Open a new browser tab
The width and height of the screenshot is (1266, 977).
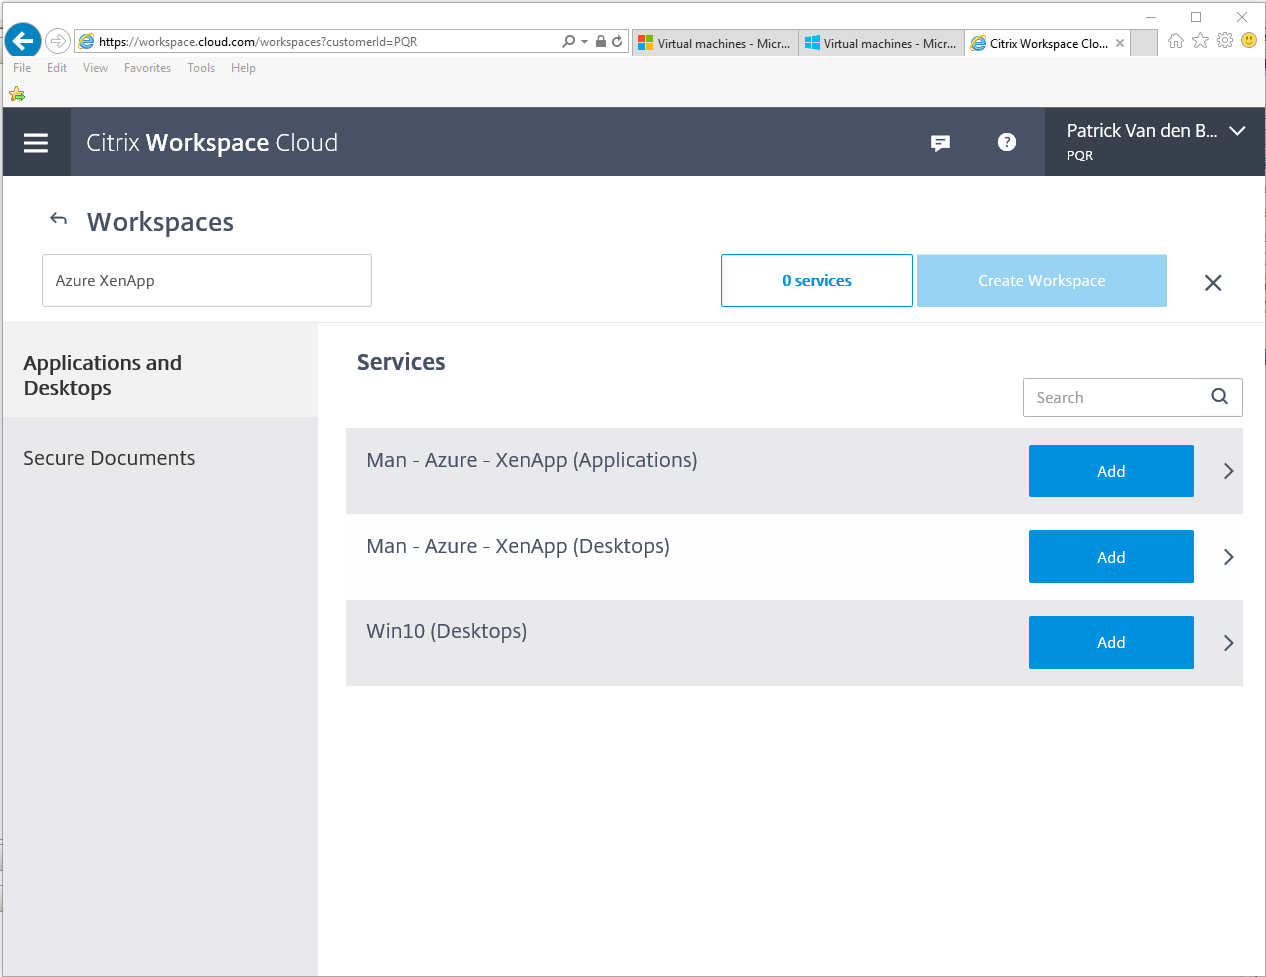tap(1144, 43)
